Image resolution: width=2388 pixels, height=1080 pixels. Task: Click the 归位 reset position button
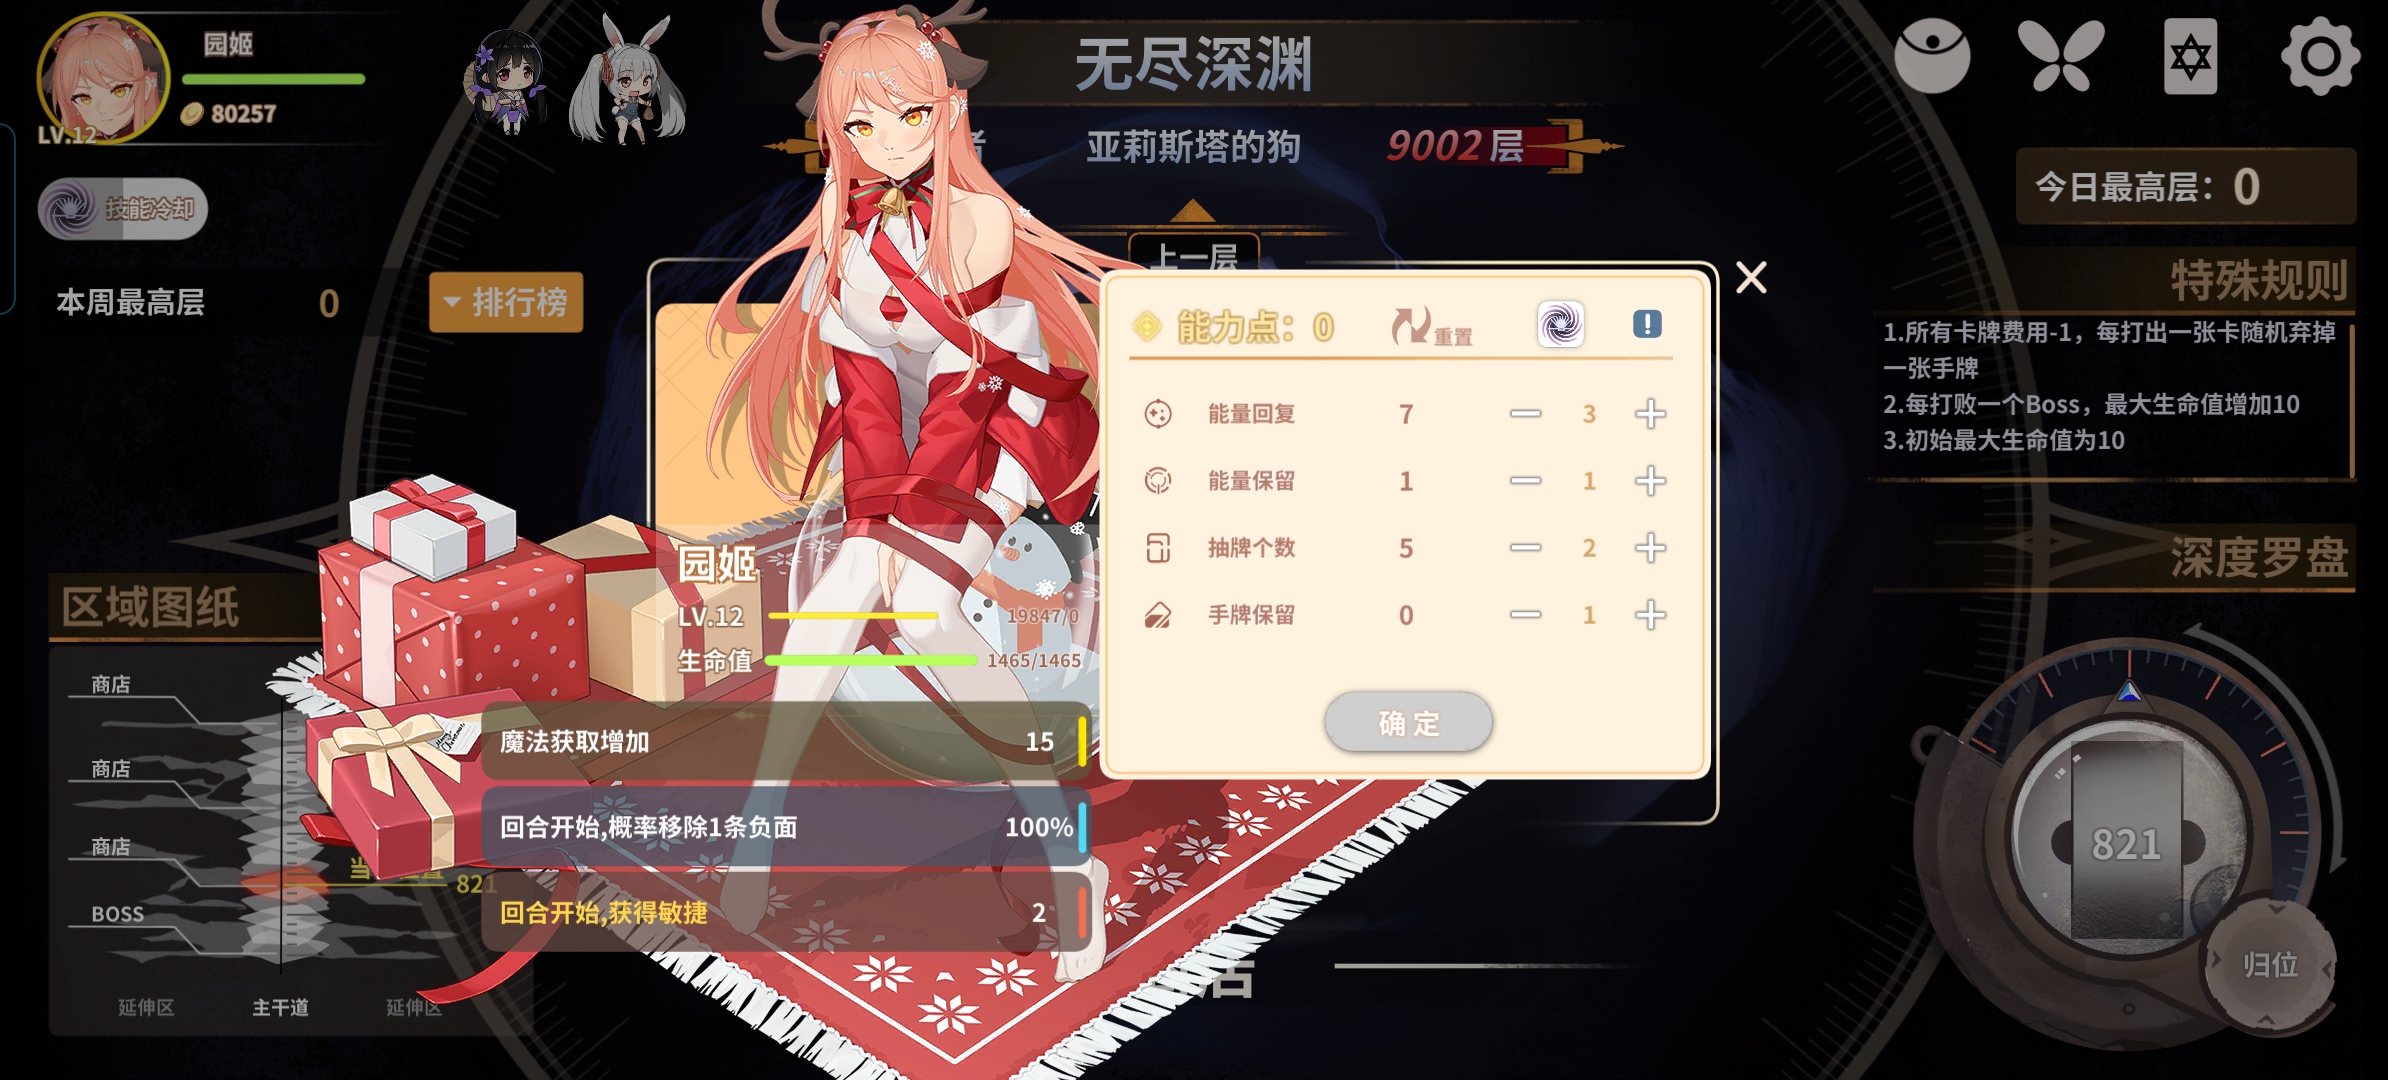pos(2270,965)
